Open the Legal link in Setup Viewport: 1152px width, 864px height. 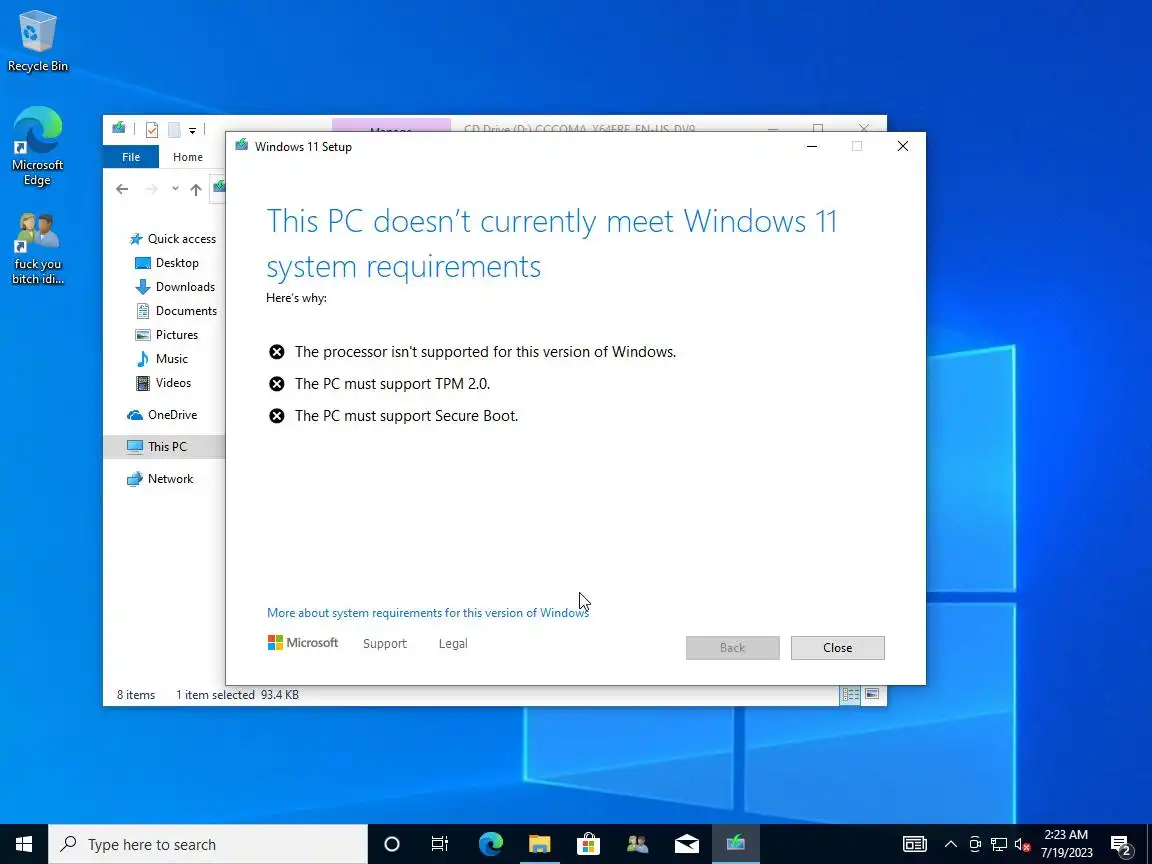[x=453, y=644]
